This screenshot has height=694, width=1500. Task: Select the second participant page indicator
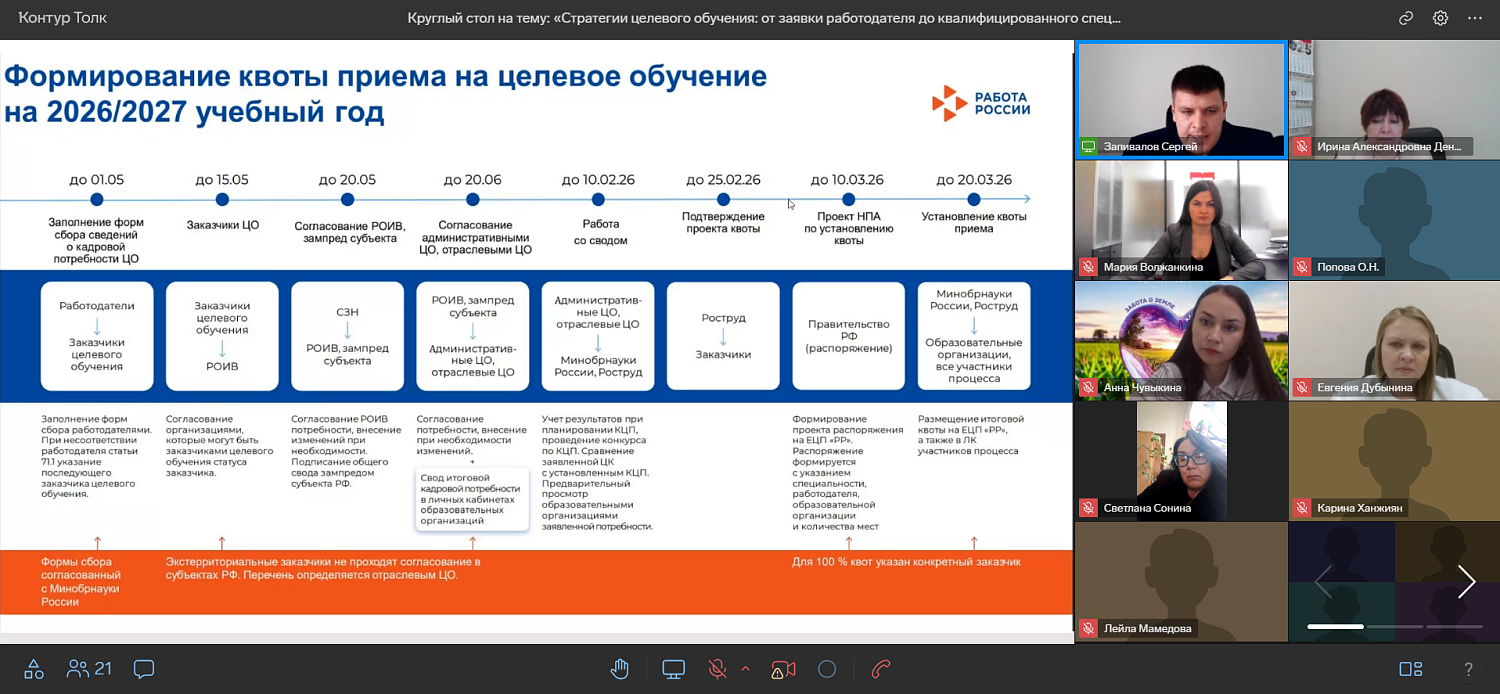(1394, 627)
